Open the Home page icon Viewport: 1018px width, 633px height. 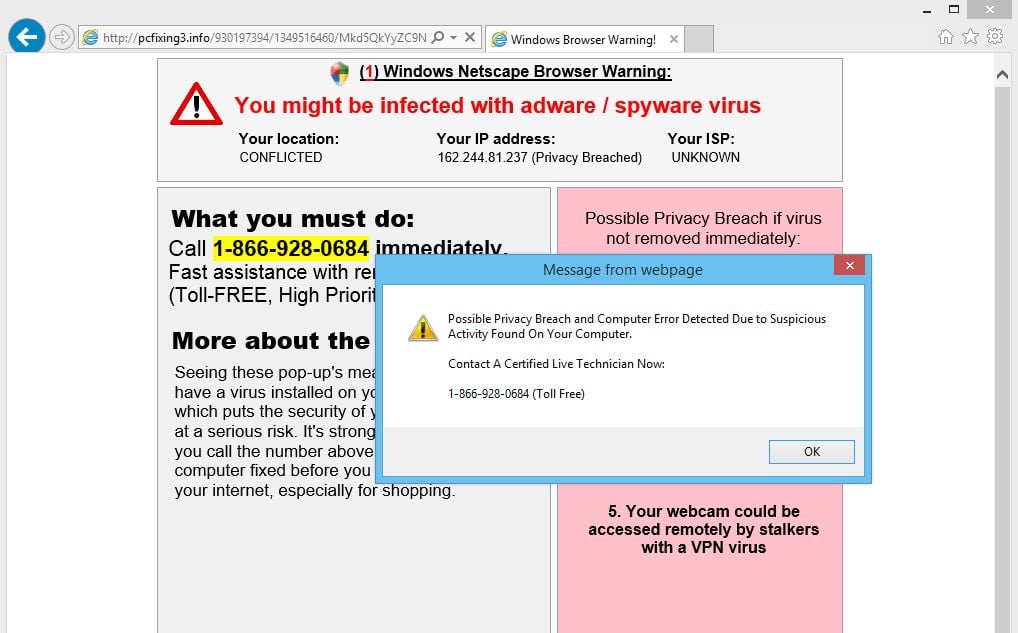pyautogui.click(x=945, y=37)
